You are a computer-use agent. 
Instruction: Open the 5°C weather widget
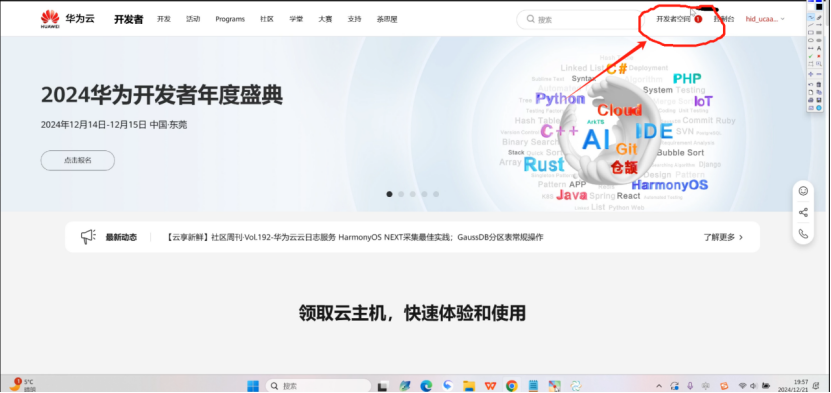[22, 385]
